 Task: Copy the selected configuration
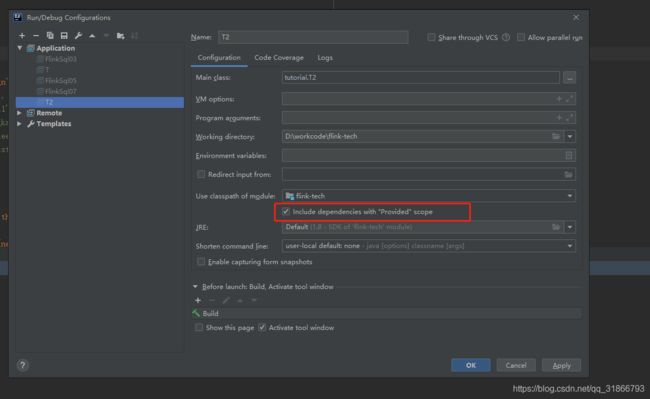50,36
